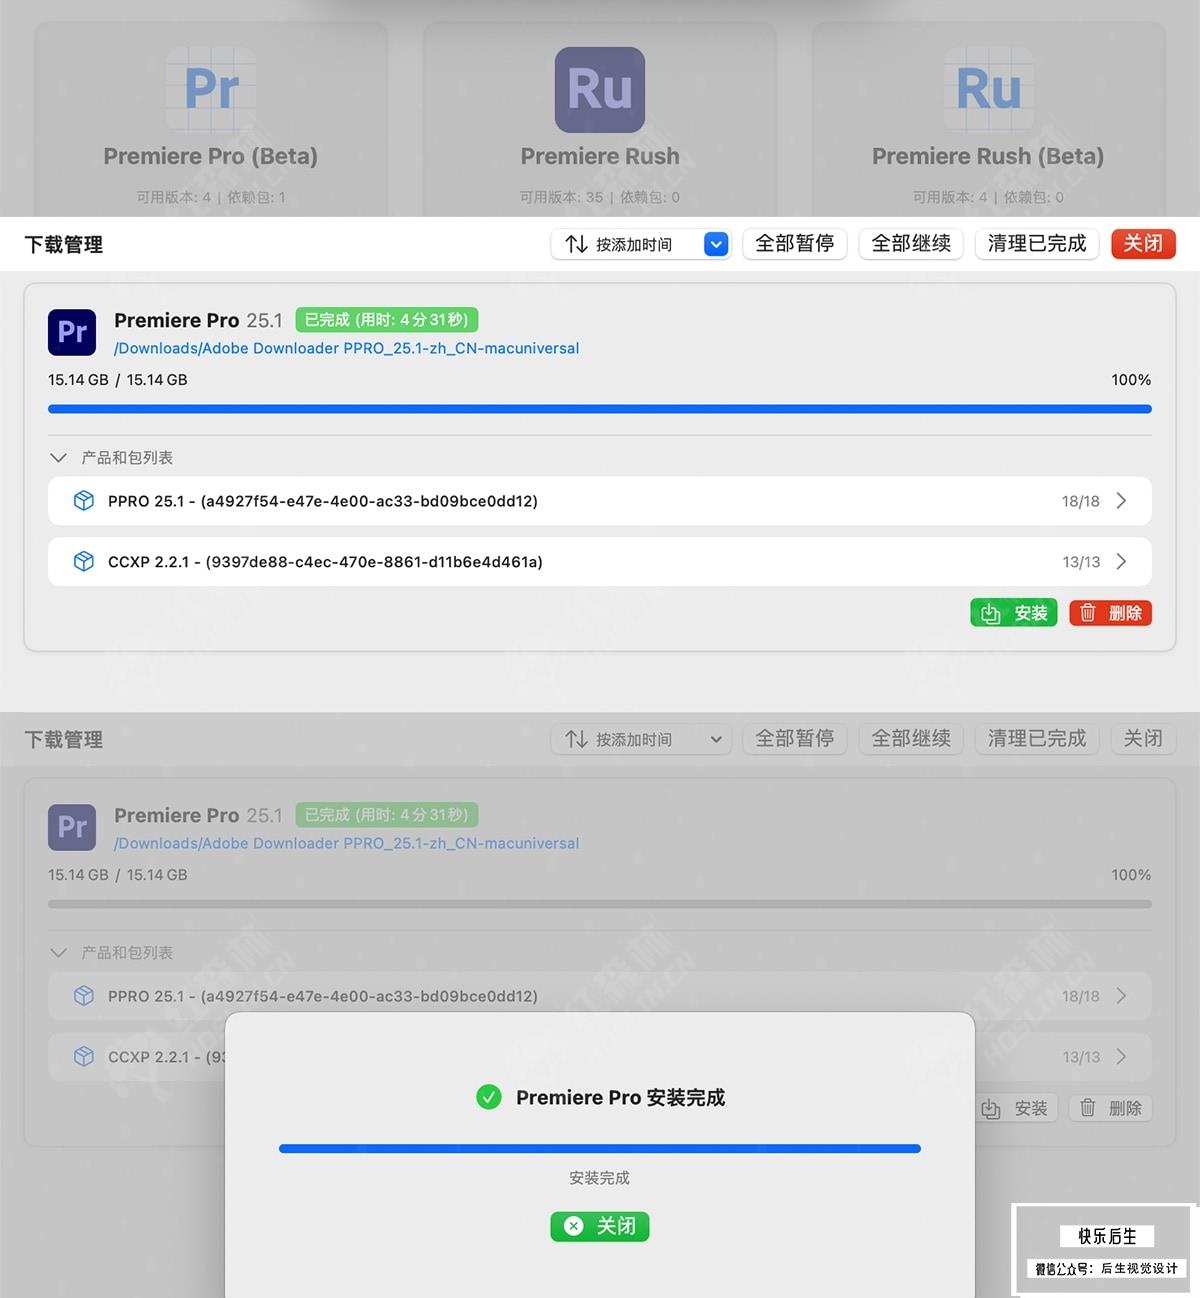Click the dimmed "18/18" count
Image resolution: width=1200 pixels, height=1298 pixels.
click(x=1081, y=996)
